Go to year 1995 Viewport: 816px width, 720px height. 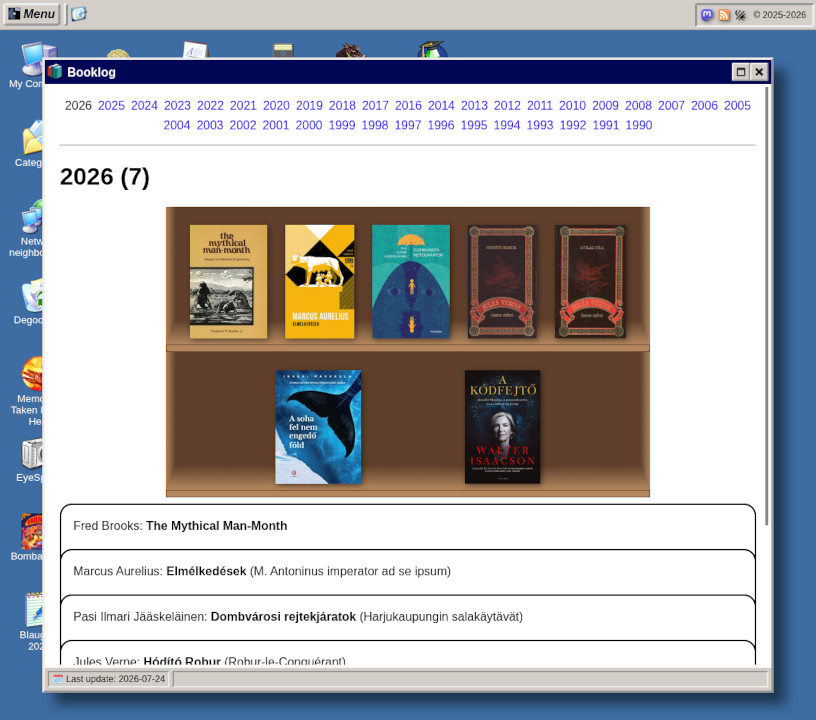(474, 125)
